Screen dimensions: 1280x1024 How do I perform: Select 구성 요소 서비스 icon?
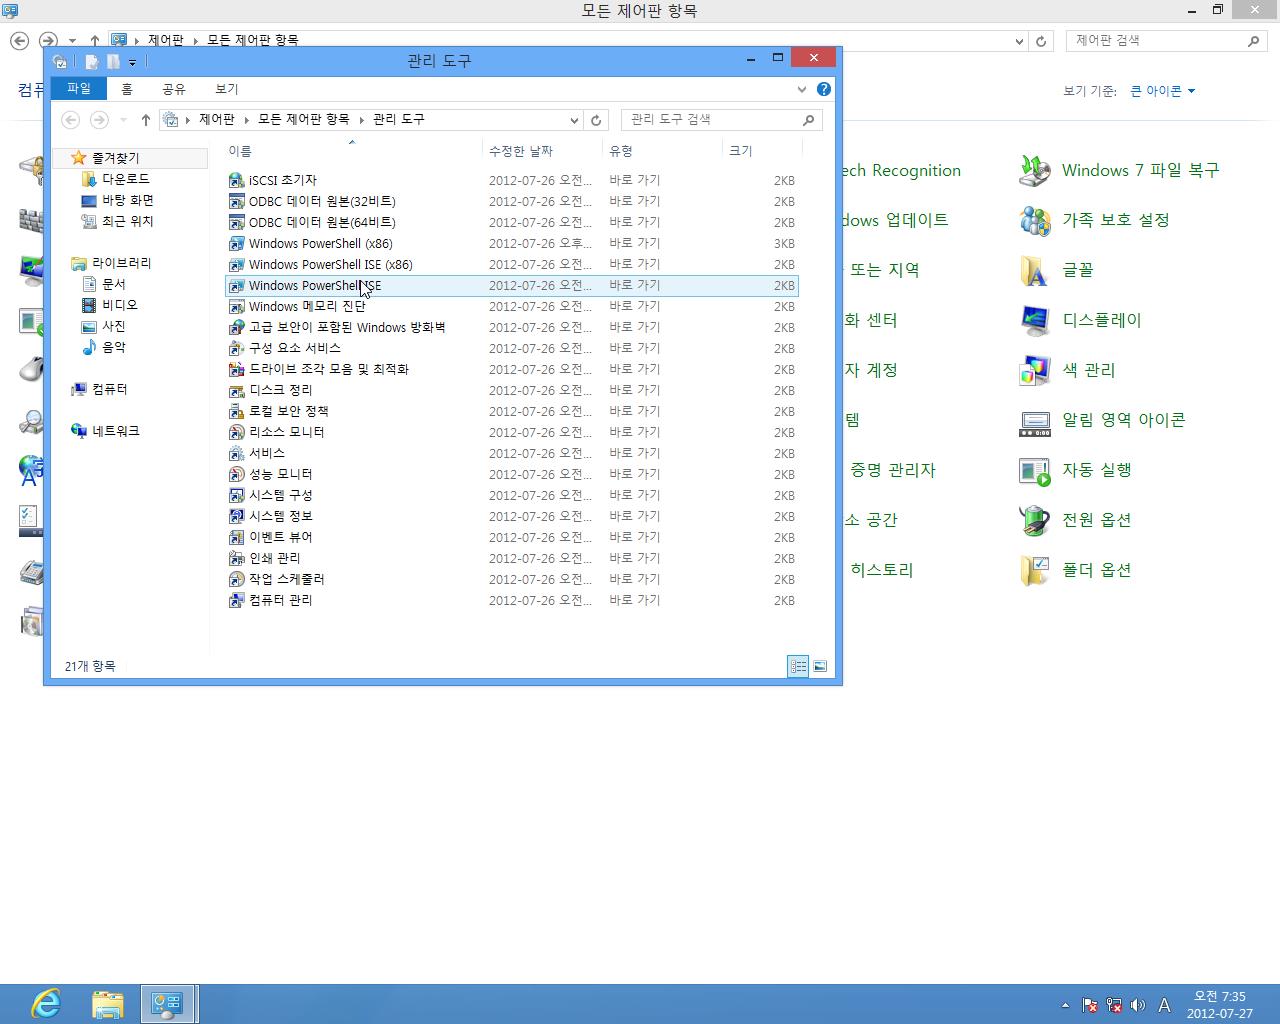(x=236, y=348)
